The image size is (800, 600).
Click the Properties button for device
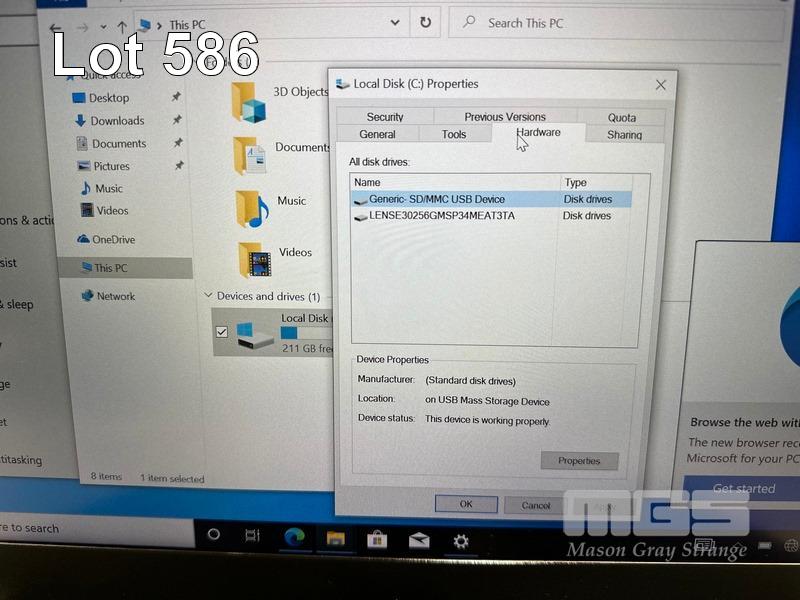pos(579,461)
